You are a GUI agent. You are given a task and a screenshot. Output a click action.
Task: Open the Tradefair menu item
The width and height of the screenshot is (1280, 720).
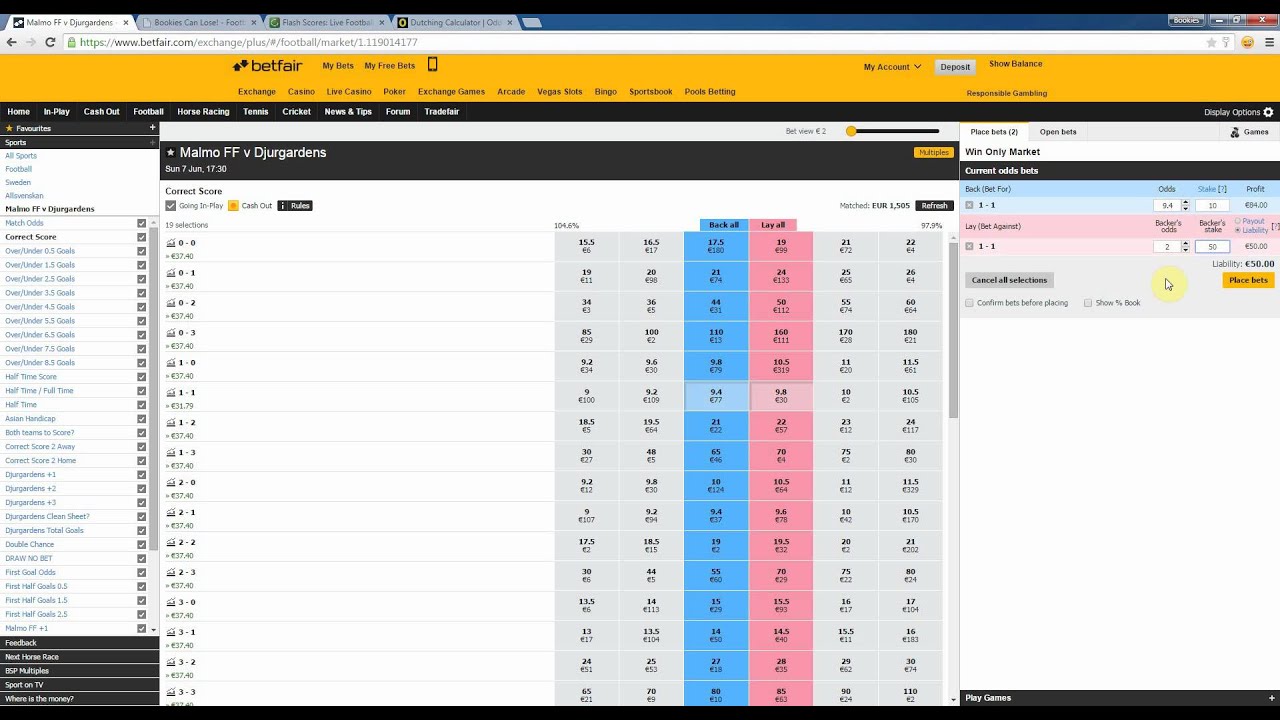click(441, 112)
